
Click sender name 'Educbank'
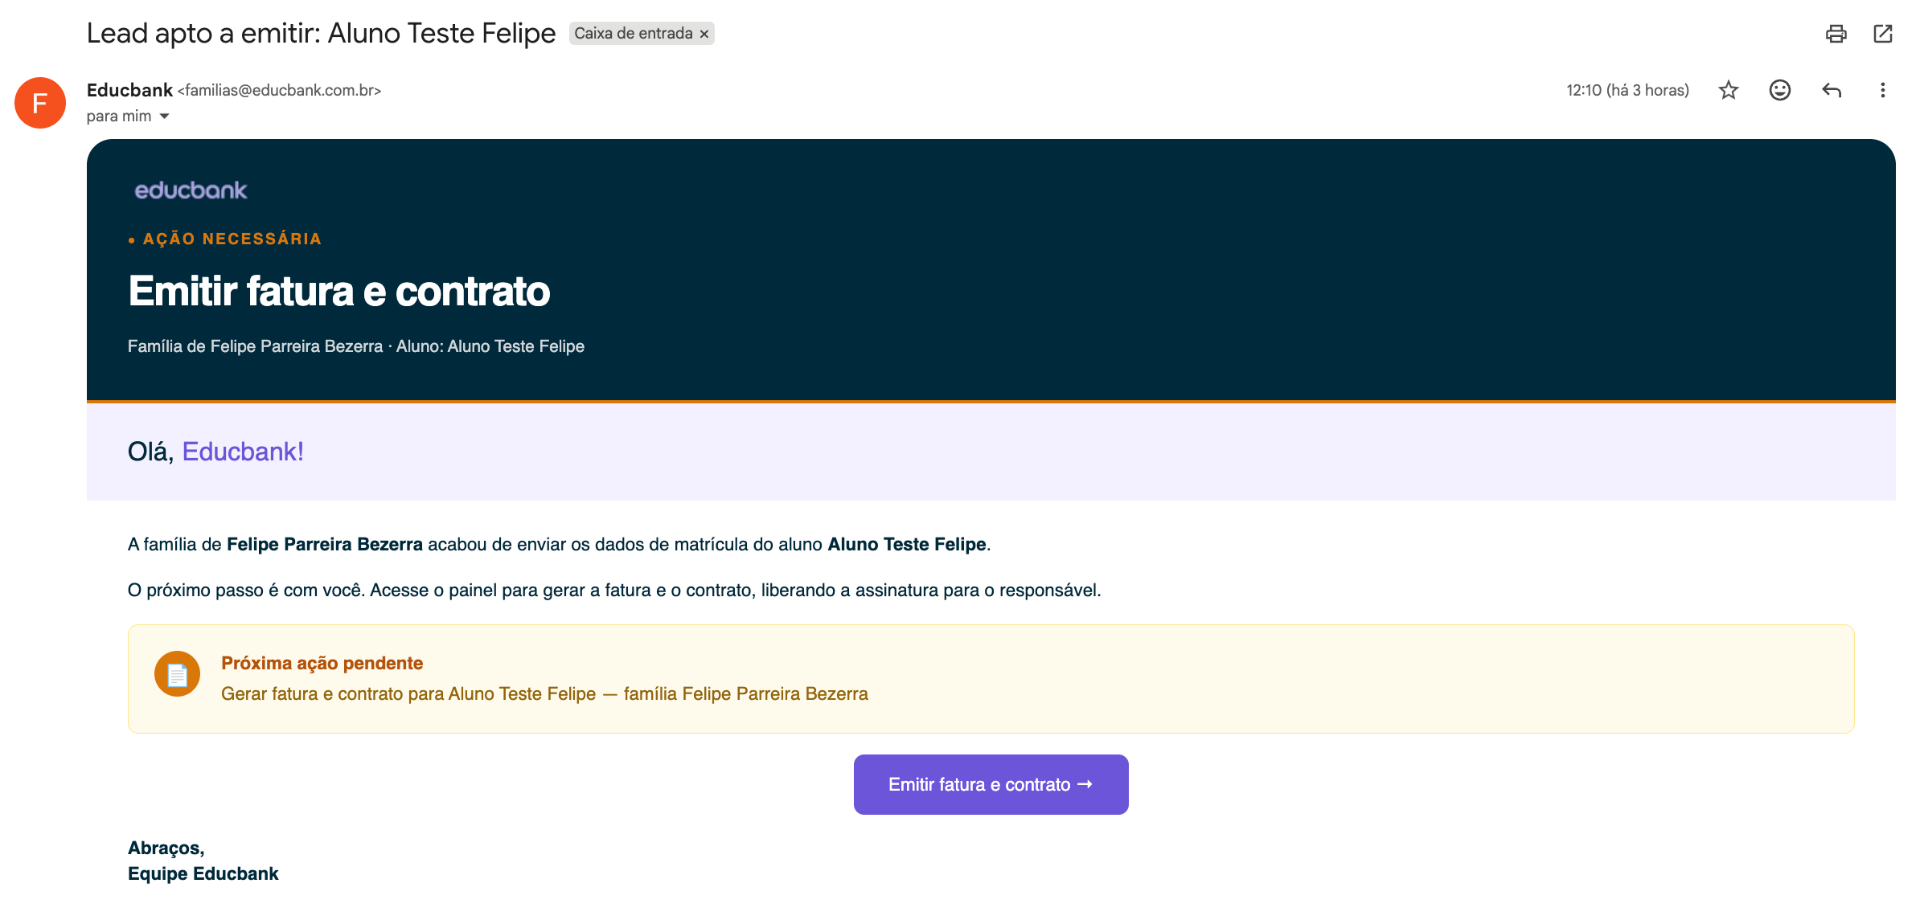(x=130, y=90)
